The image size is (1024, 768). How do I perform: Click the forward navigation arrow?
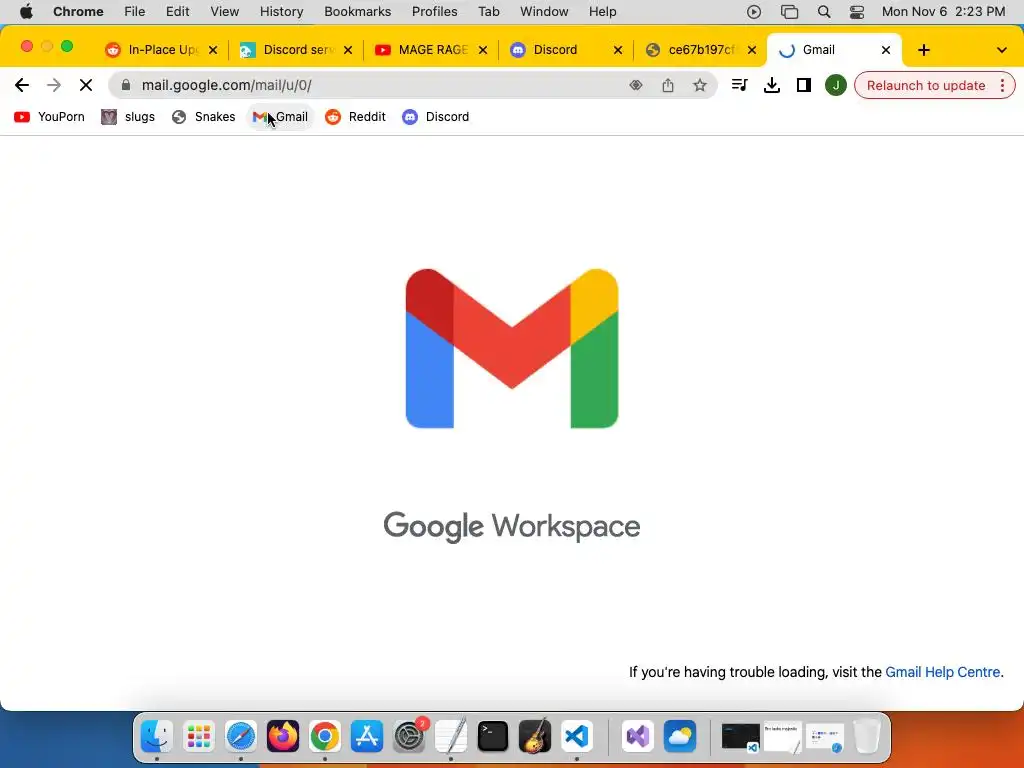pos(54,85)
